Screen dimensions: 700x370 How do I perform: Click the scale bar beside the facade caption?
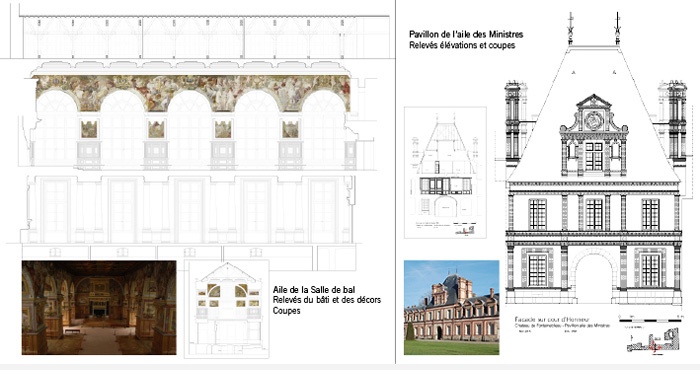(x=651, y=319)
